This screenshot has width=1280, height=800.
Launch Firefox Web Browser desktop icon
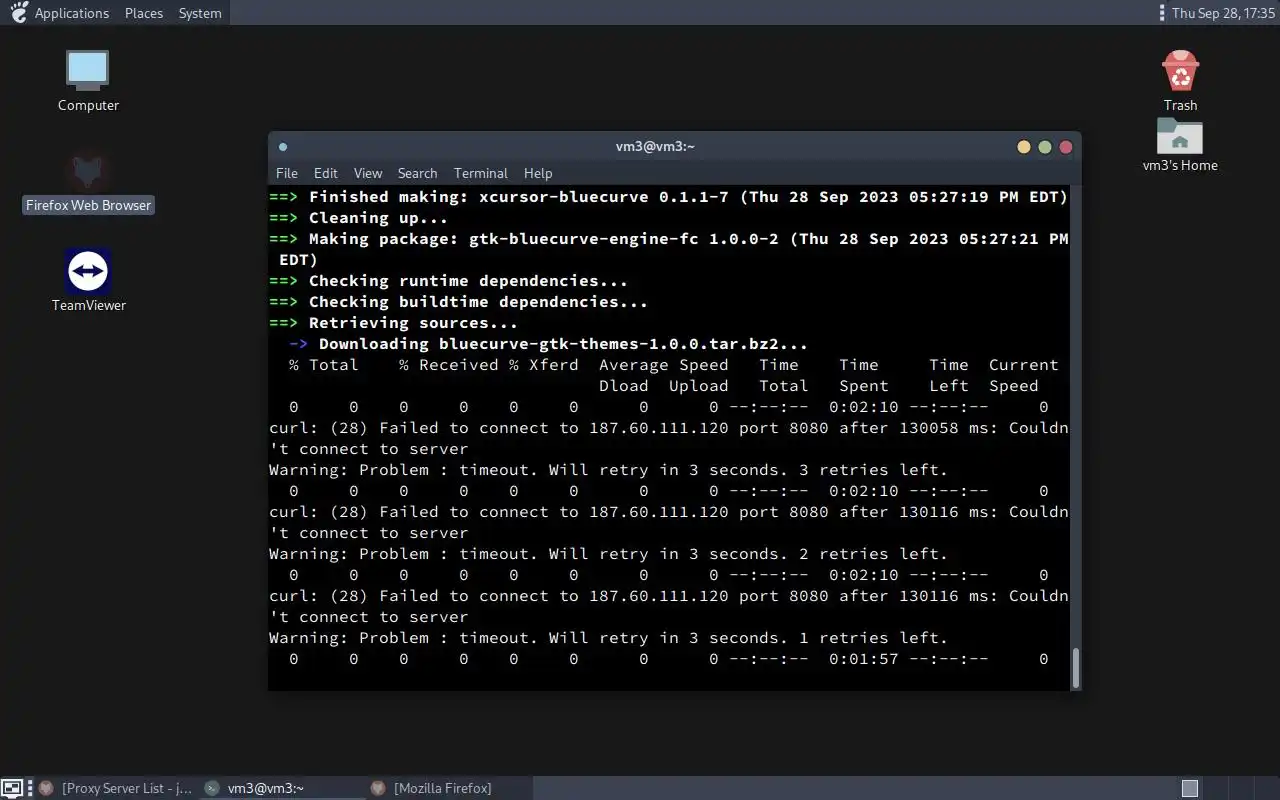click(x=88, y=182)
